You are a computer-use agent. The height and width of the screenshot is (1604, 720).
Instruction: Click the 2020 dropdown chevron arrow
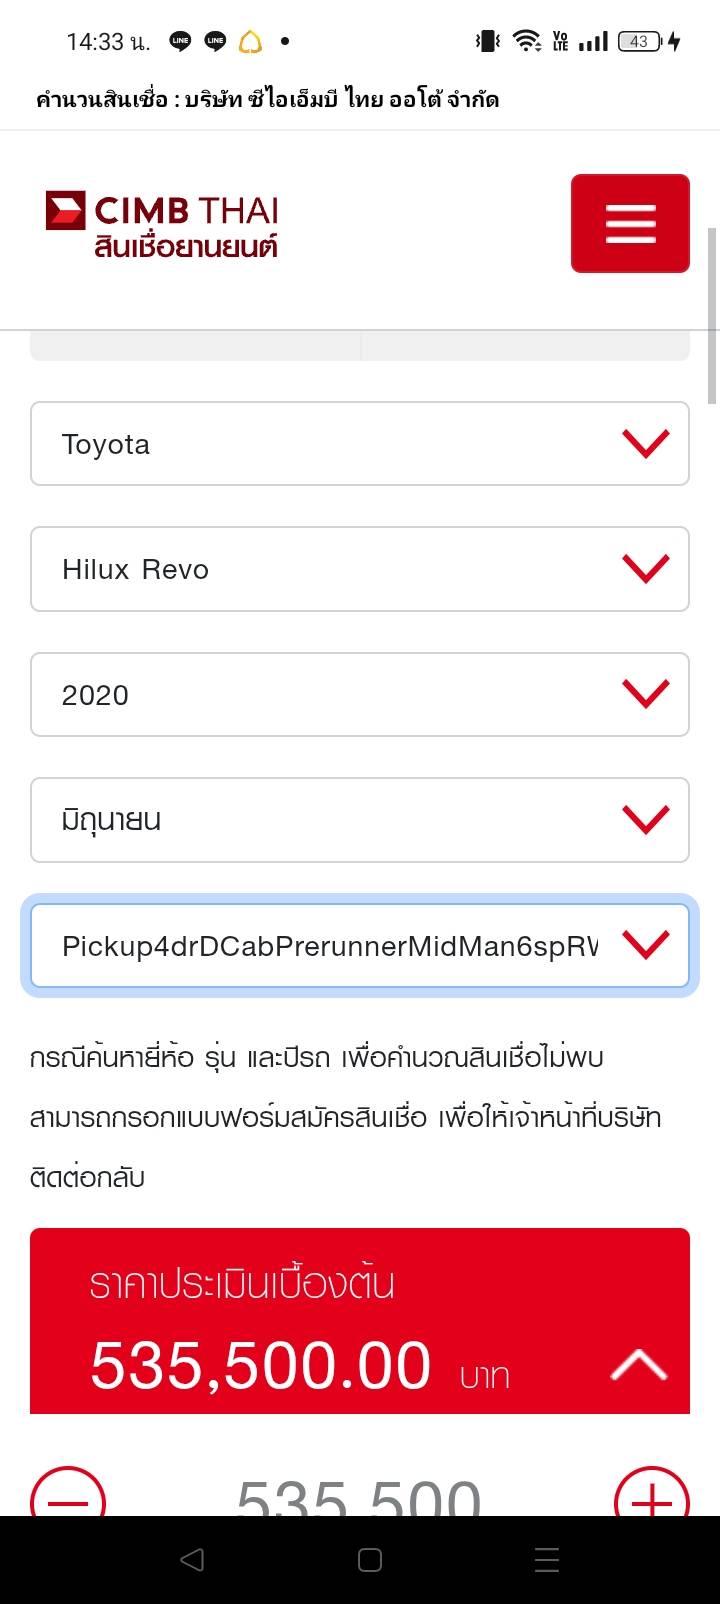(x=646, y=694)
